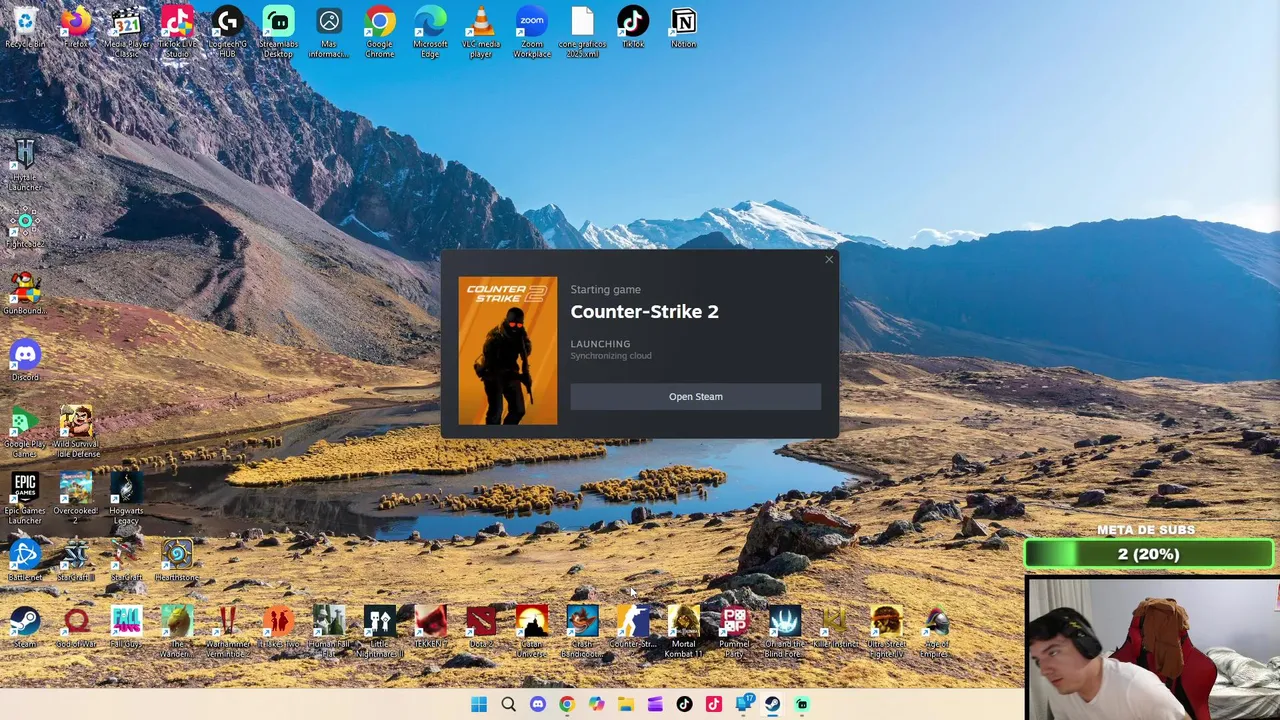Select Little Nightmares II desktop icon
The height and width of the screenshot is (720, 1280).
pos(379,632)
